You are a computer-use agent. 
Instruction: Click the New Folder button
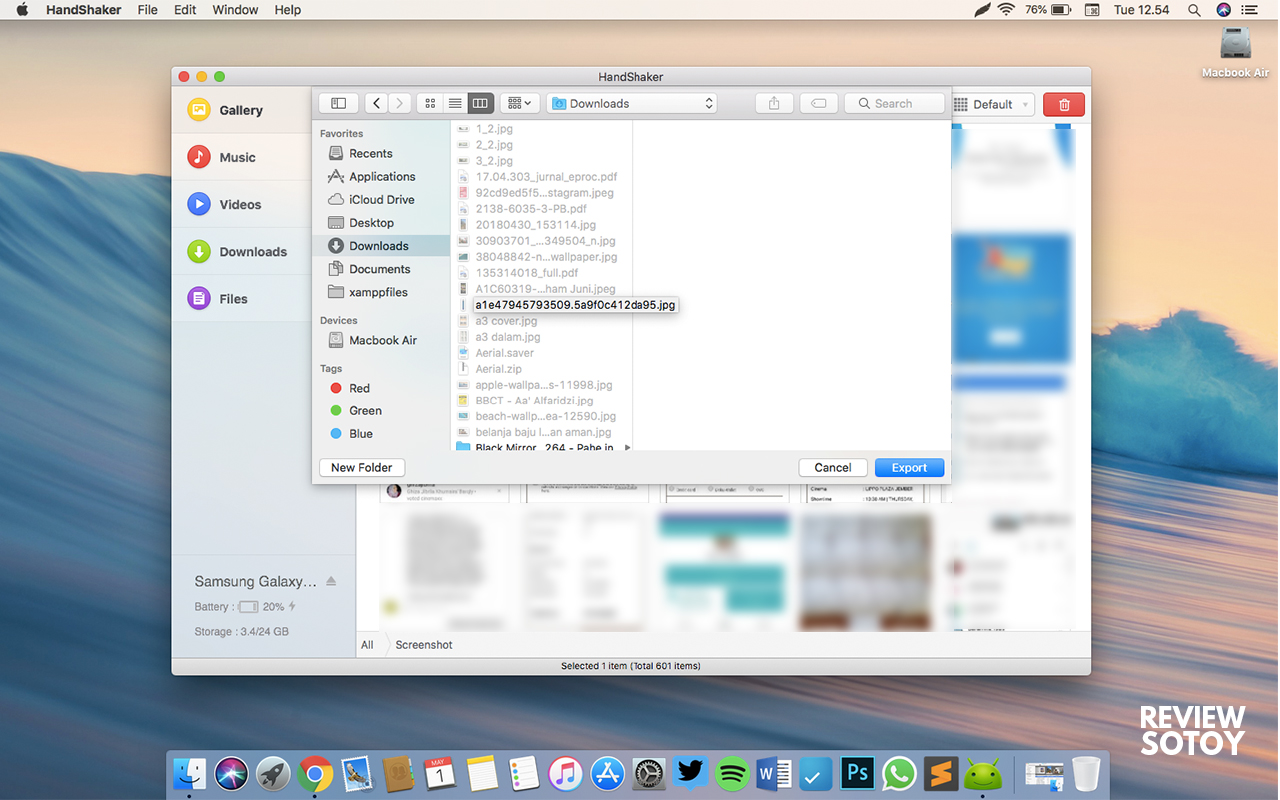click(x=362, y=467)
